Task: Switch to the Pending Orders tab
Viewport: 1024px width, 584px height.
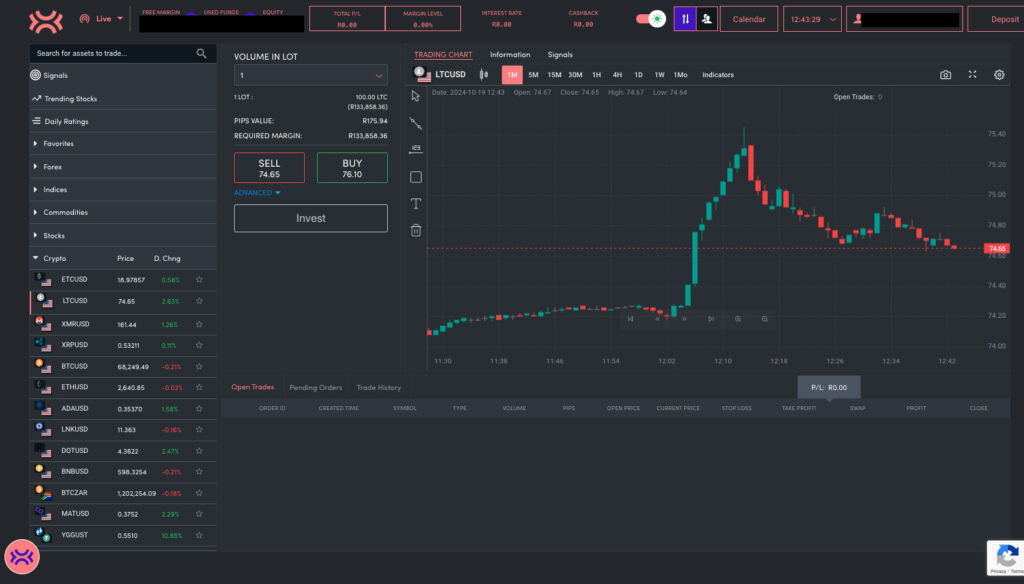Action: (316, 387)
